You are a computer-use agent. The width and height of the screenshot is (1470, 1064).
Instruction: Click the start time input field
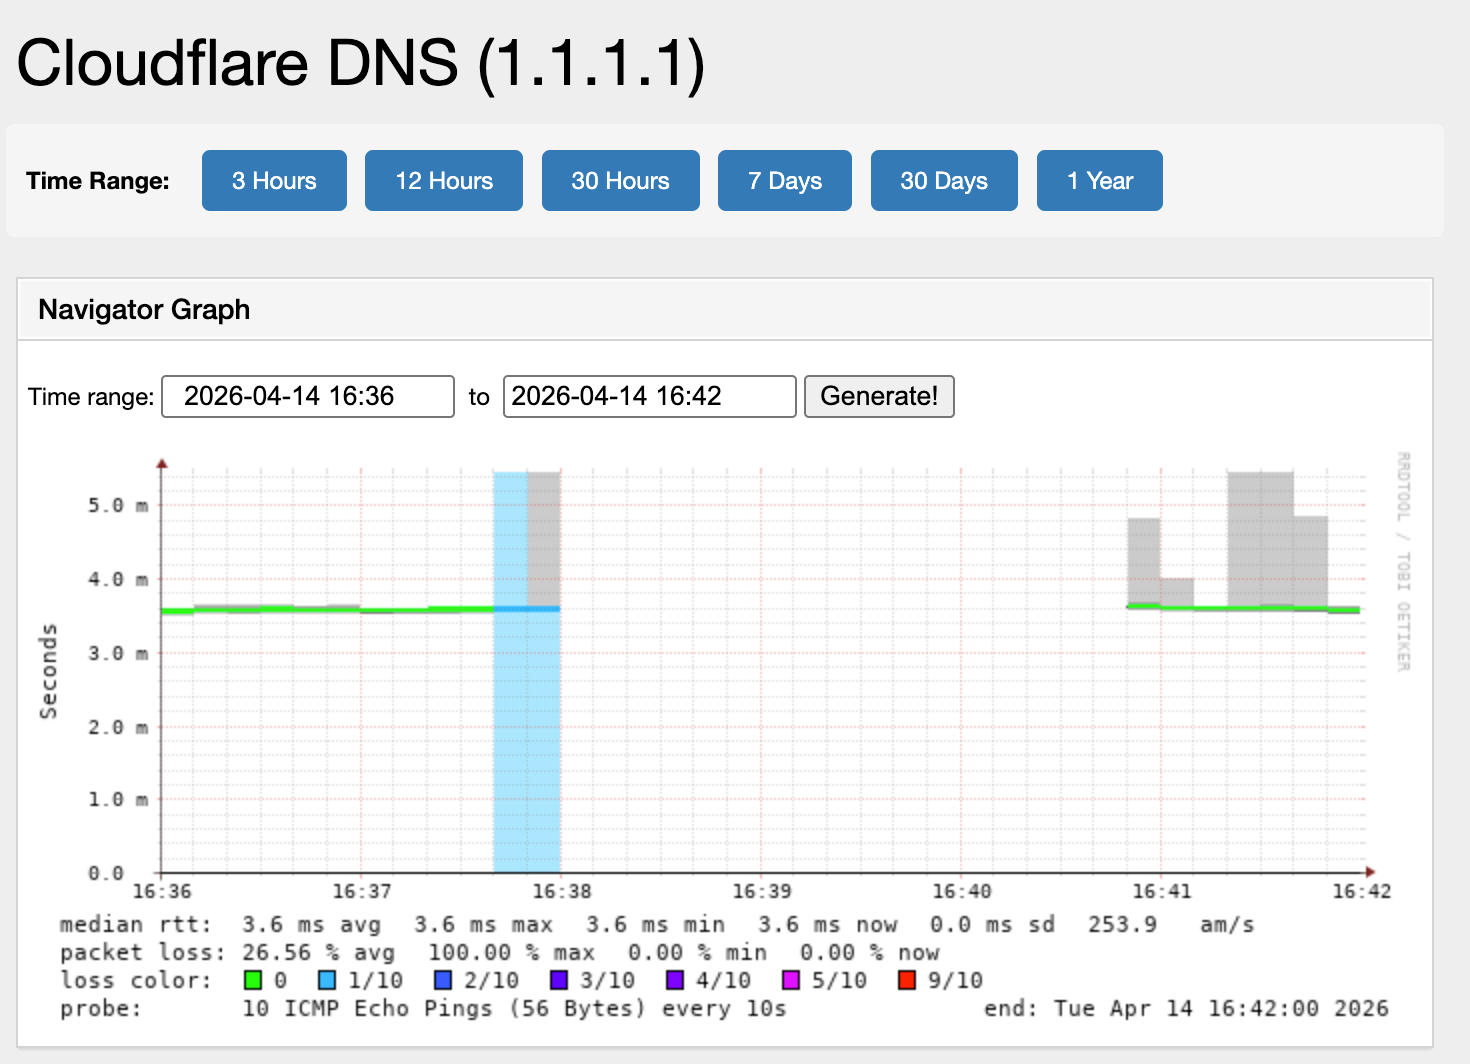click(307, 396)
